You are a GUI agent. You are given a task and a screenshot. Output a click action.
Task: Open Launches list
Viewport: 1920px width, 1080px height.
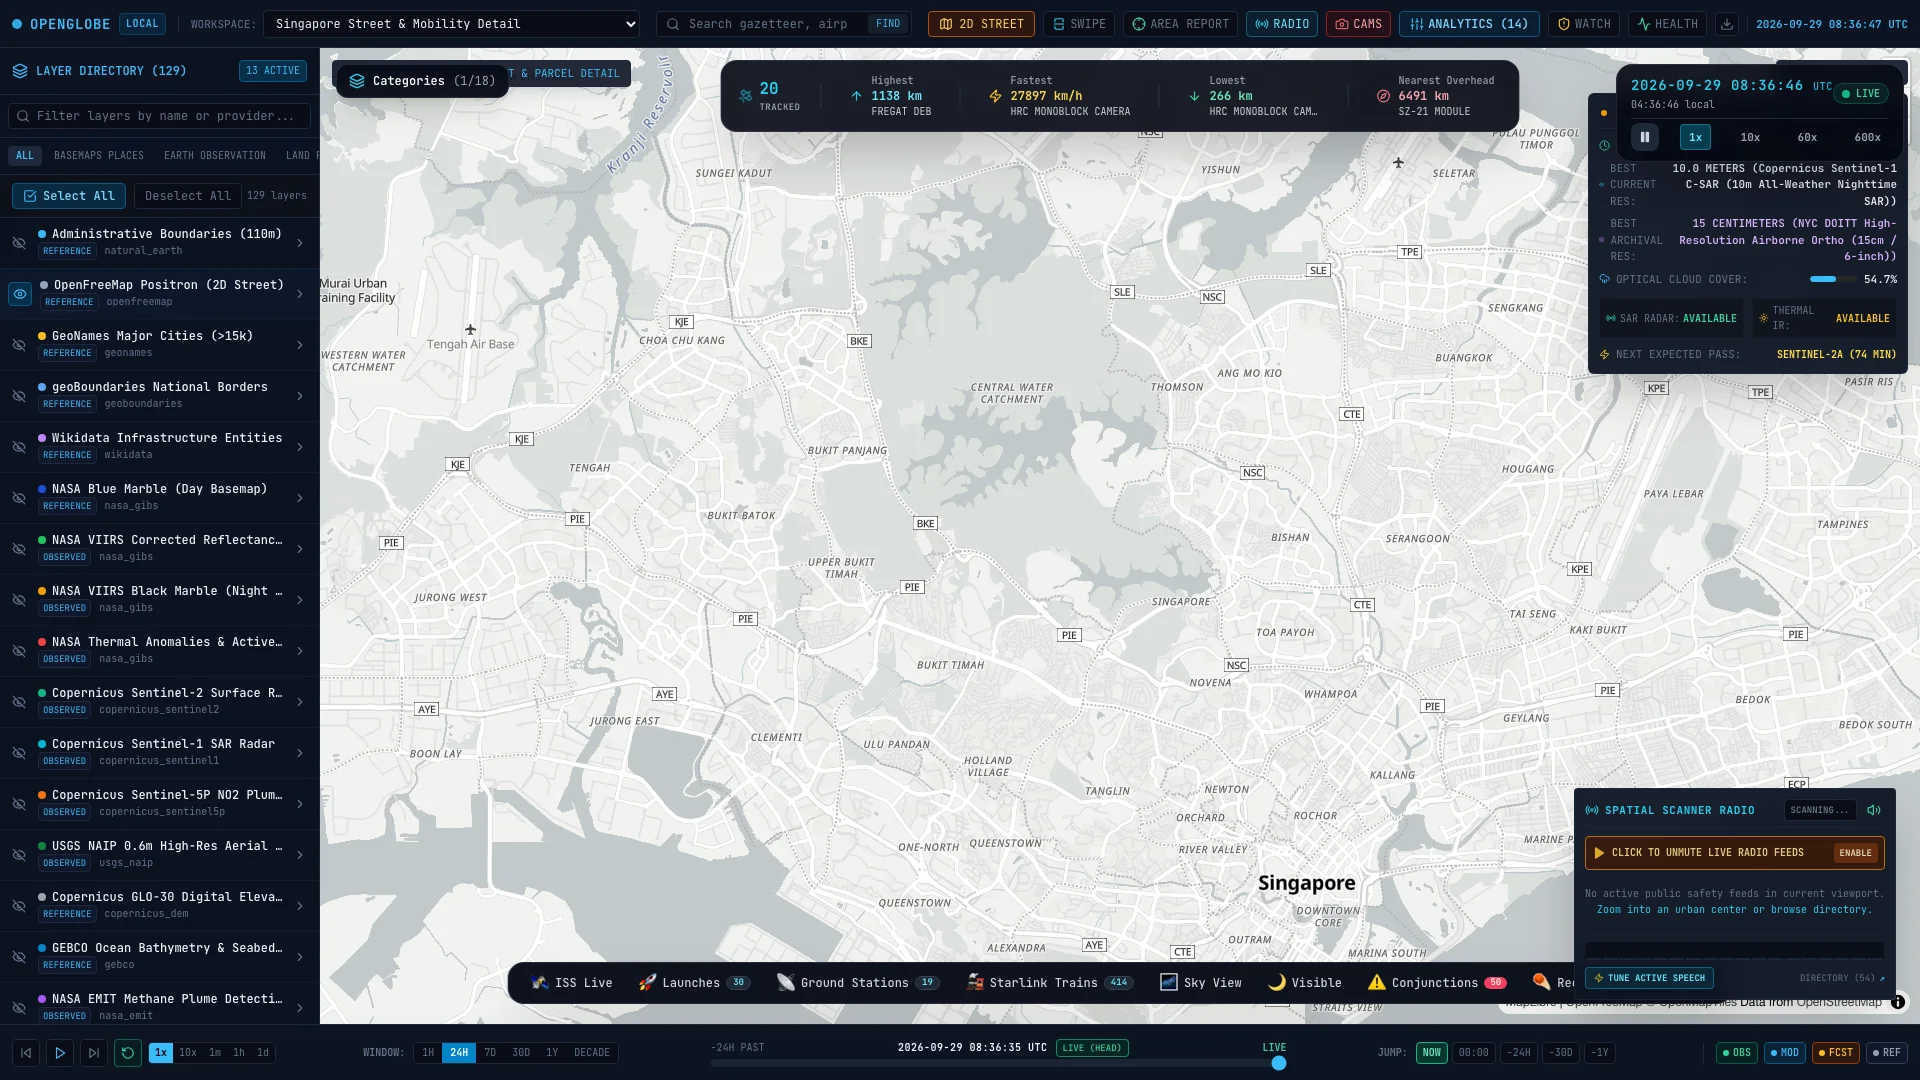(695, 983)
